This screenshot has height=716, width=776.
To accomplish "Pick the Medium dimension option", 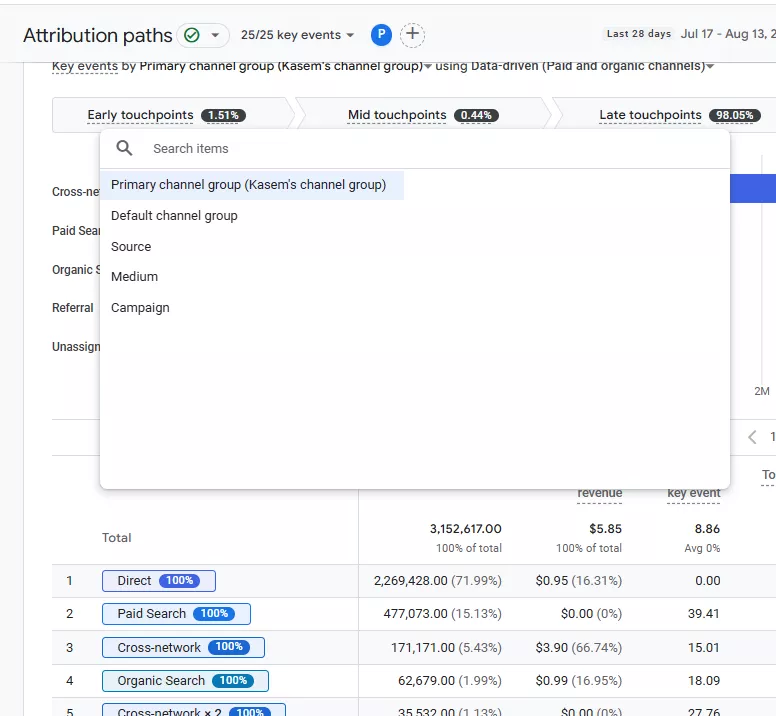I will pyautogui.click(x=134, y=277).
